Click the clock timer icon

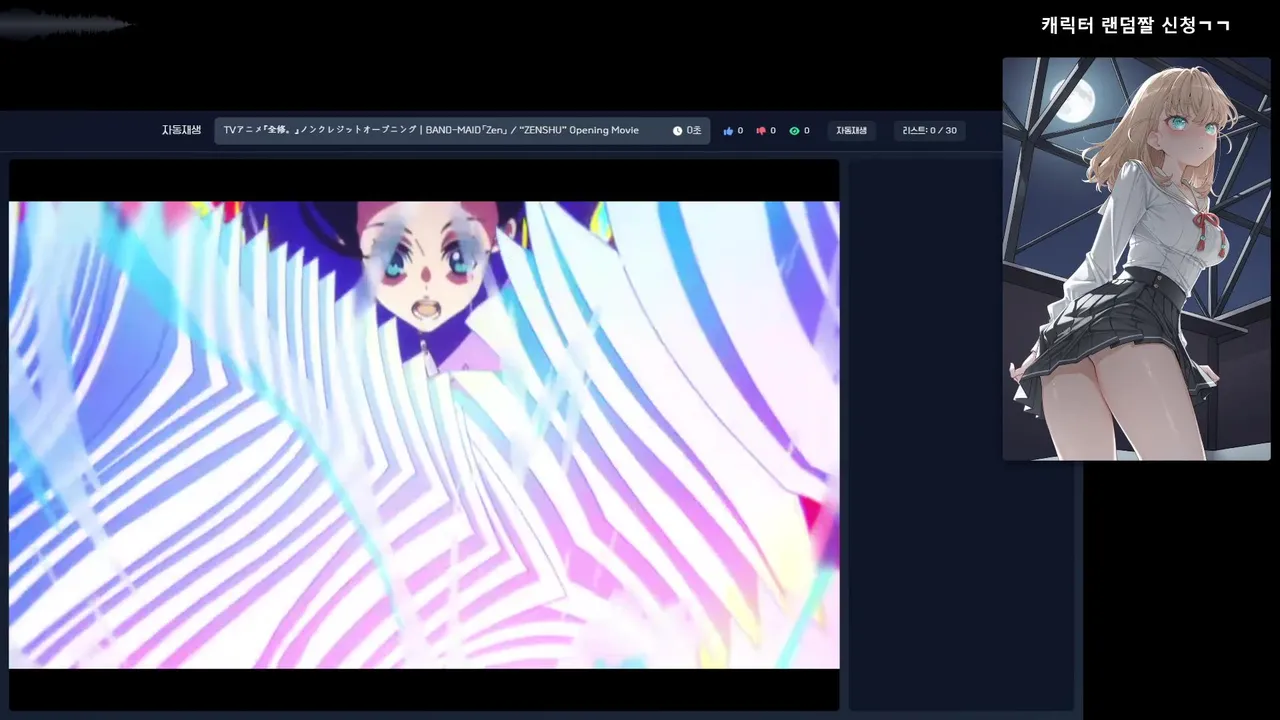click(x=677, y=131)
